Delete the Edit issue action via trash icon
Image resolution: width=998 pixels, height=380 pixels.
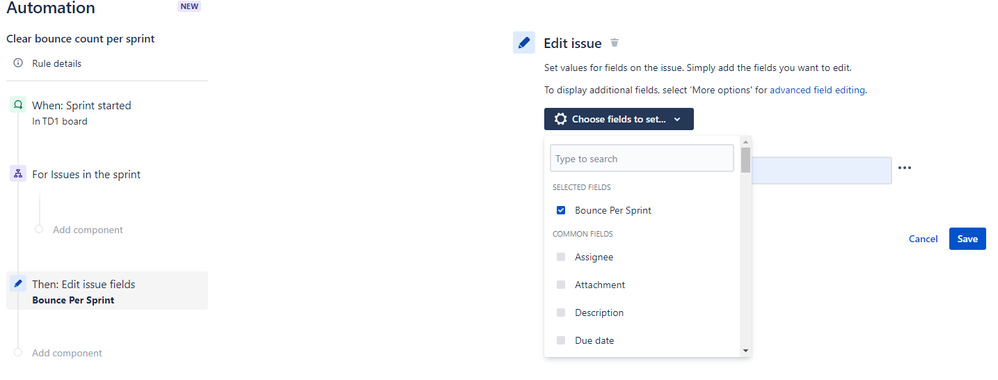coord(614,43)
